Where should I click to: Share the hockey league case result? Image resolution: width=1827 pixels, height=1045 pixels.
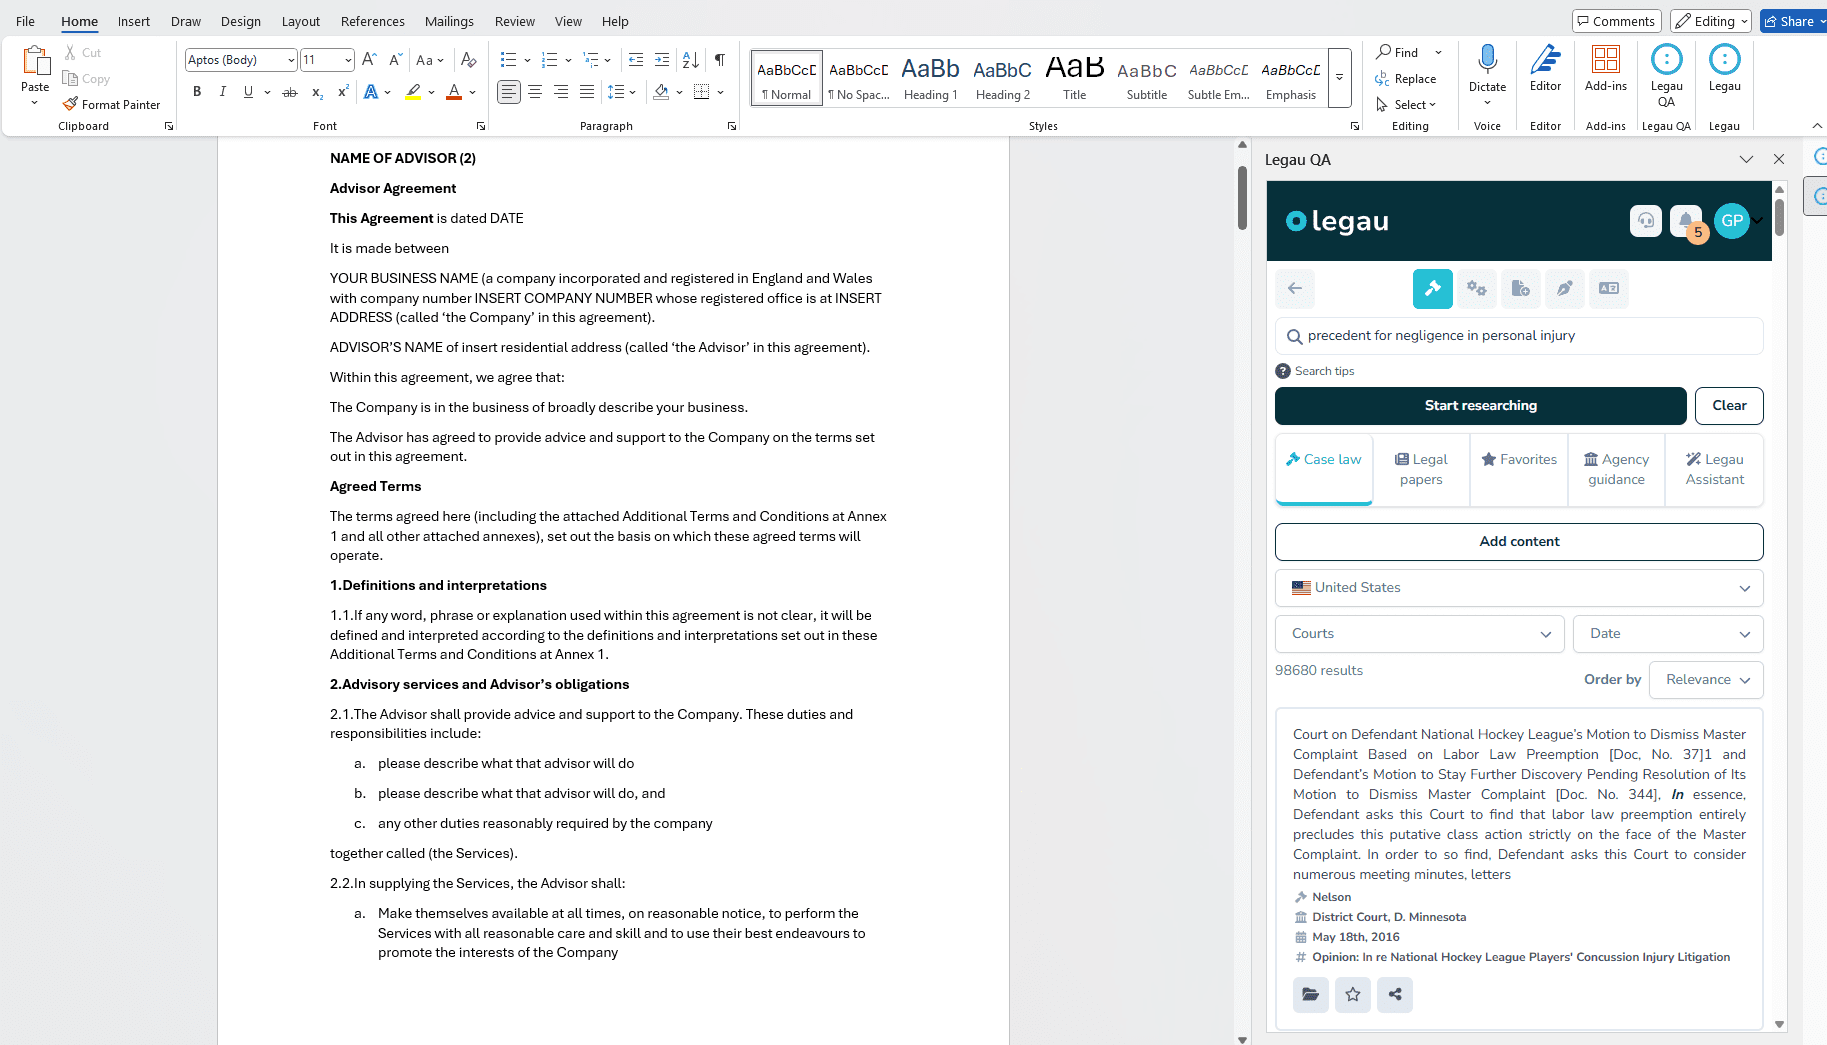click(1395, 994)
